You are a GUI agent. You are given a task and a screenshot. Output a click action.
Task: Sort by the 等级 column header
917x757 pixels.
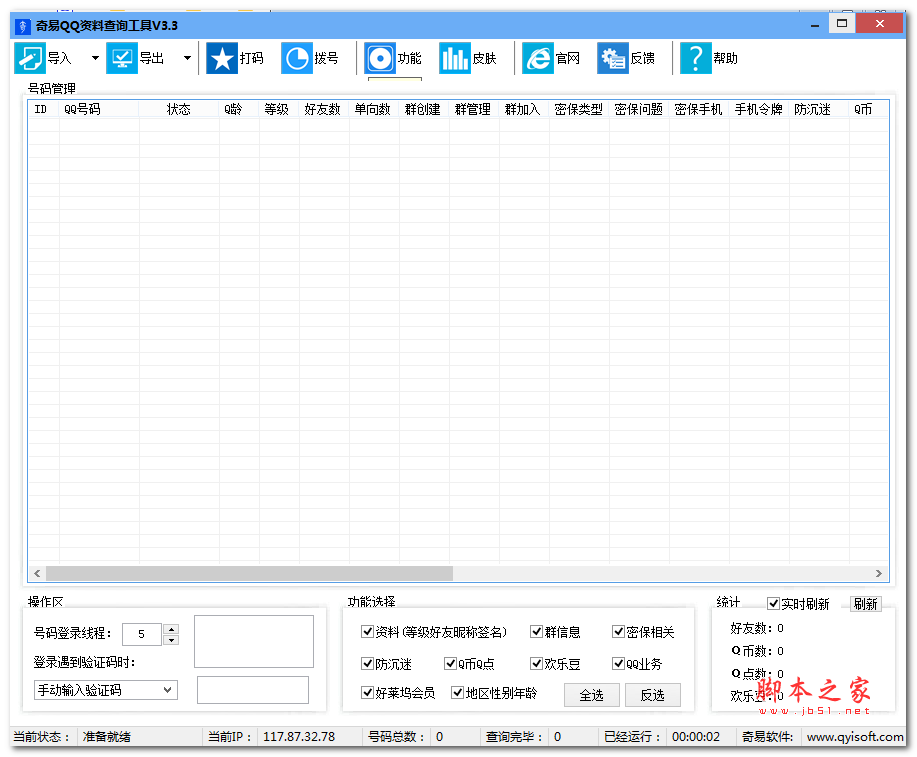point(279,109)
